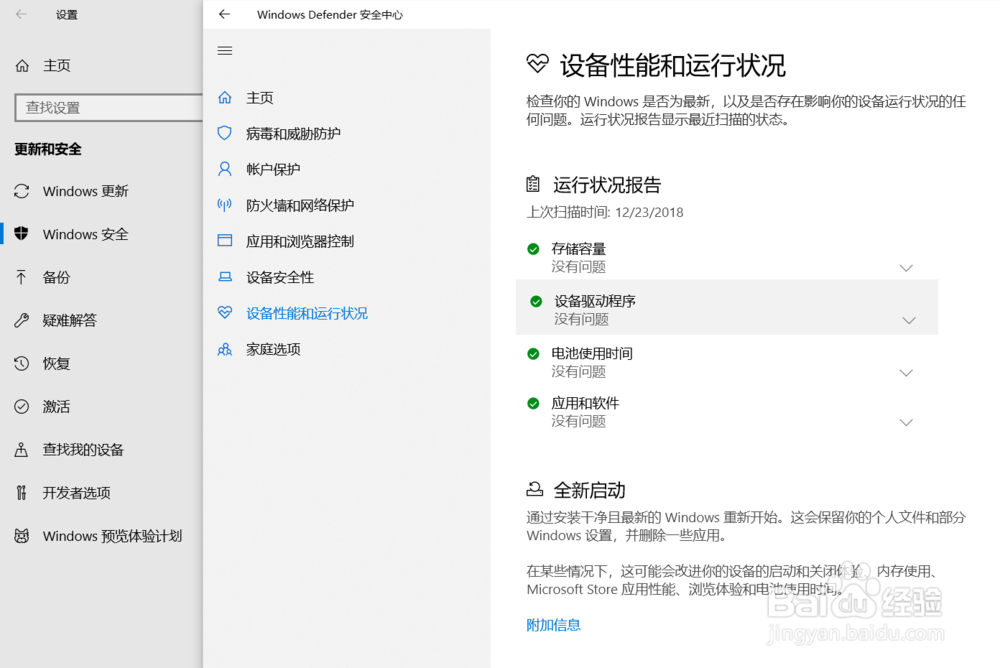Click the 激活 checkmark circle icon

pyautogui.click(x=22, y=406)
